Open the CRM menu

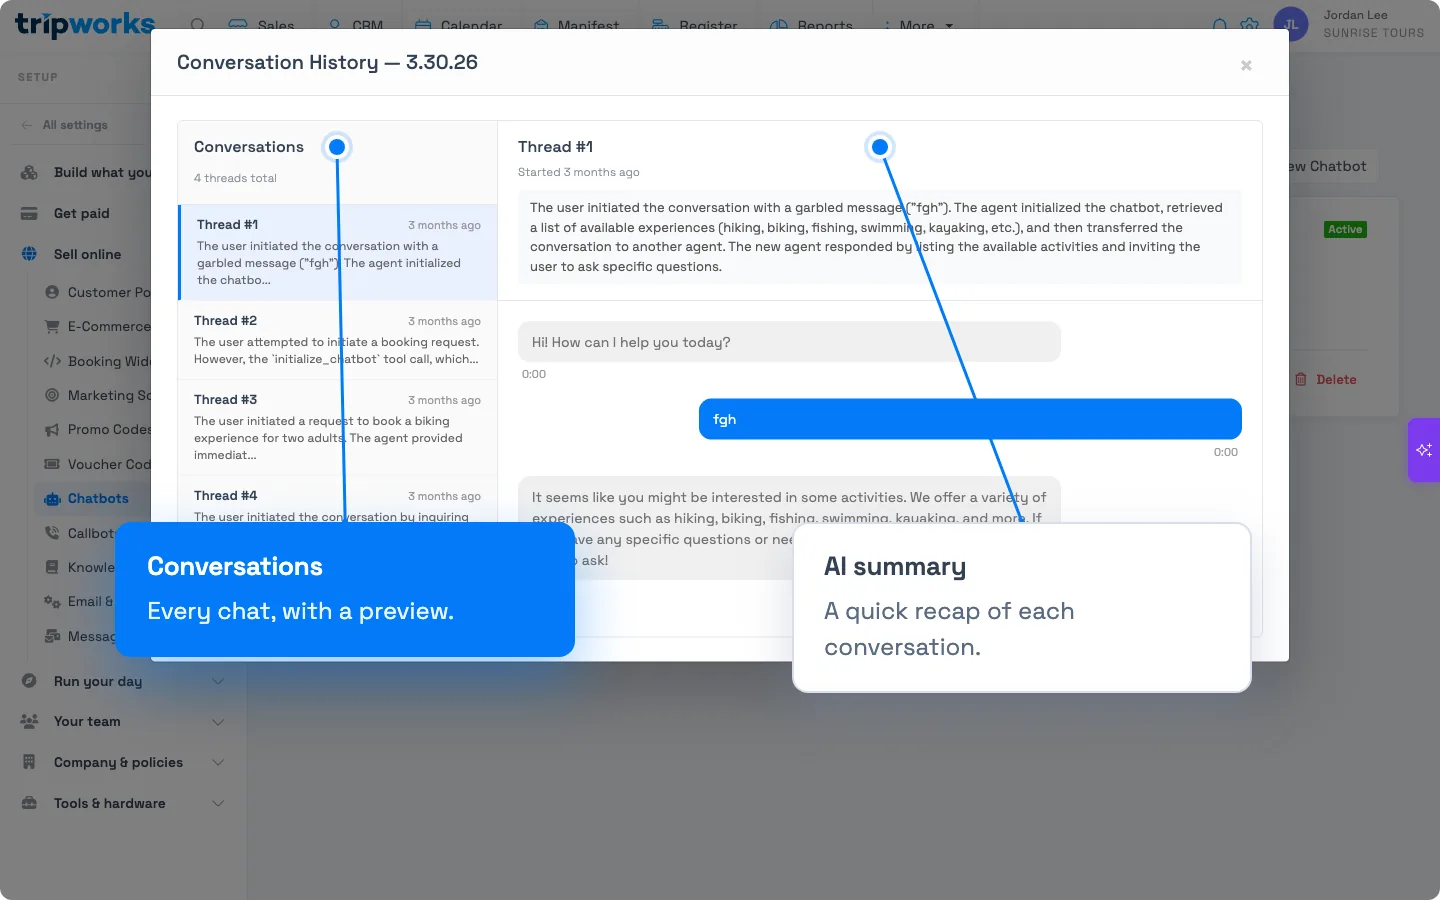(355, 25)
